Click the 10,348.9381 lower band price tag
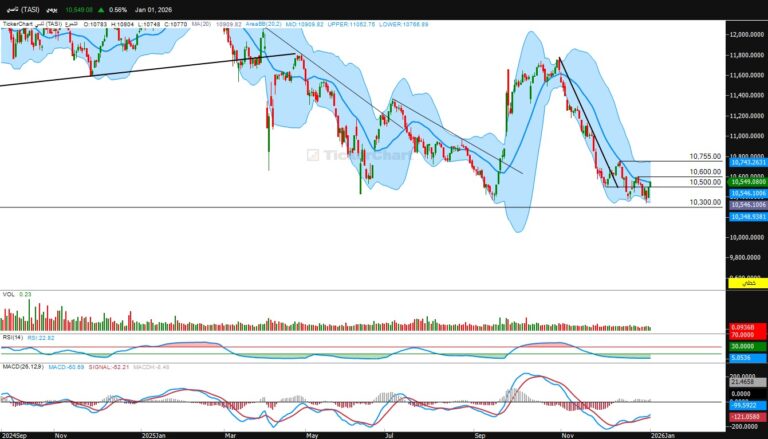Image resolution: width=768 pixels, height=439 pixels. [x=747, y=217]
